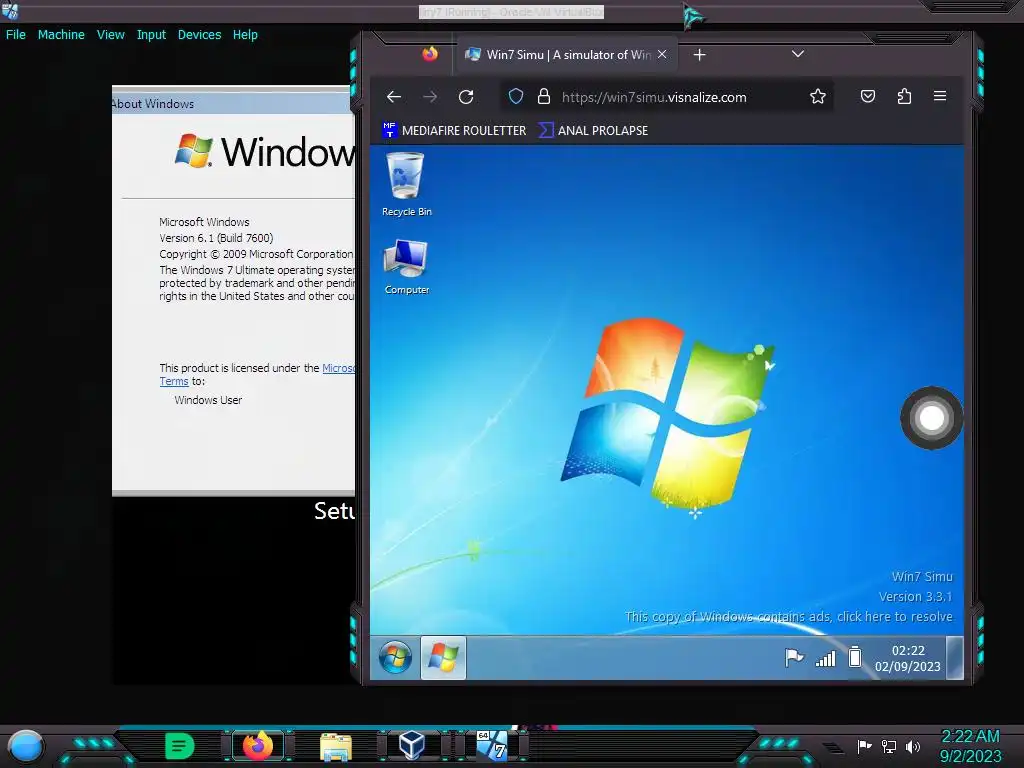
Task: Click the Version 6.1 (Build 7600) text
Action: pyautogui.click(x=216, y=238)
